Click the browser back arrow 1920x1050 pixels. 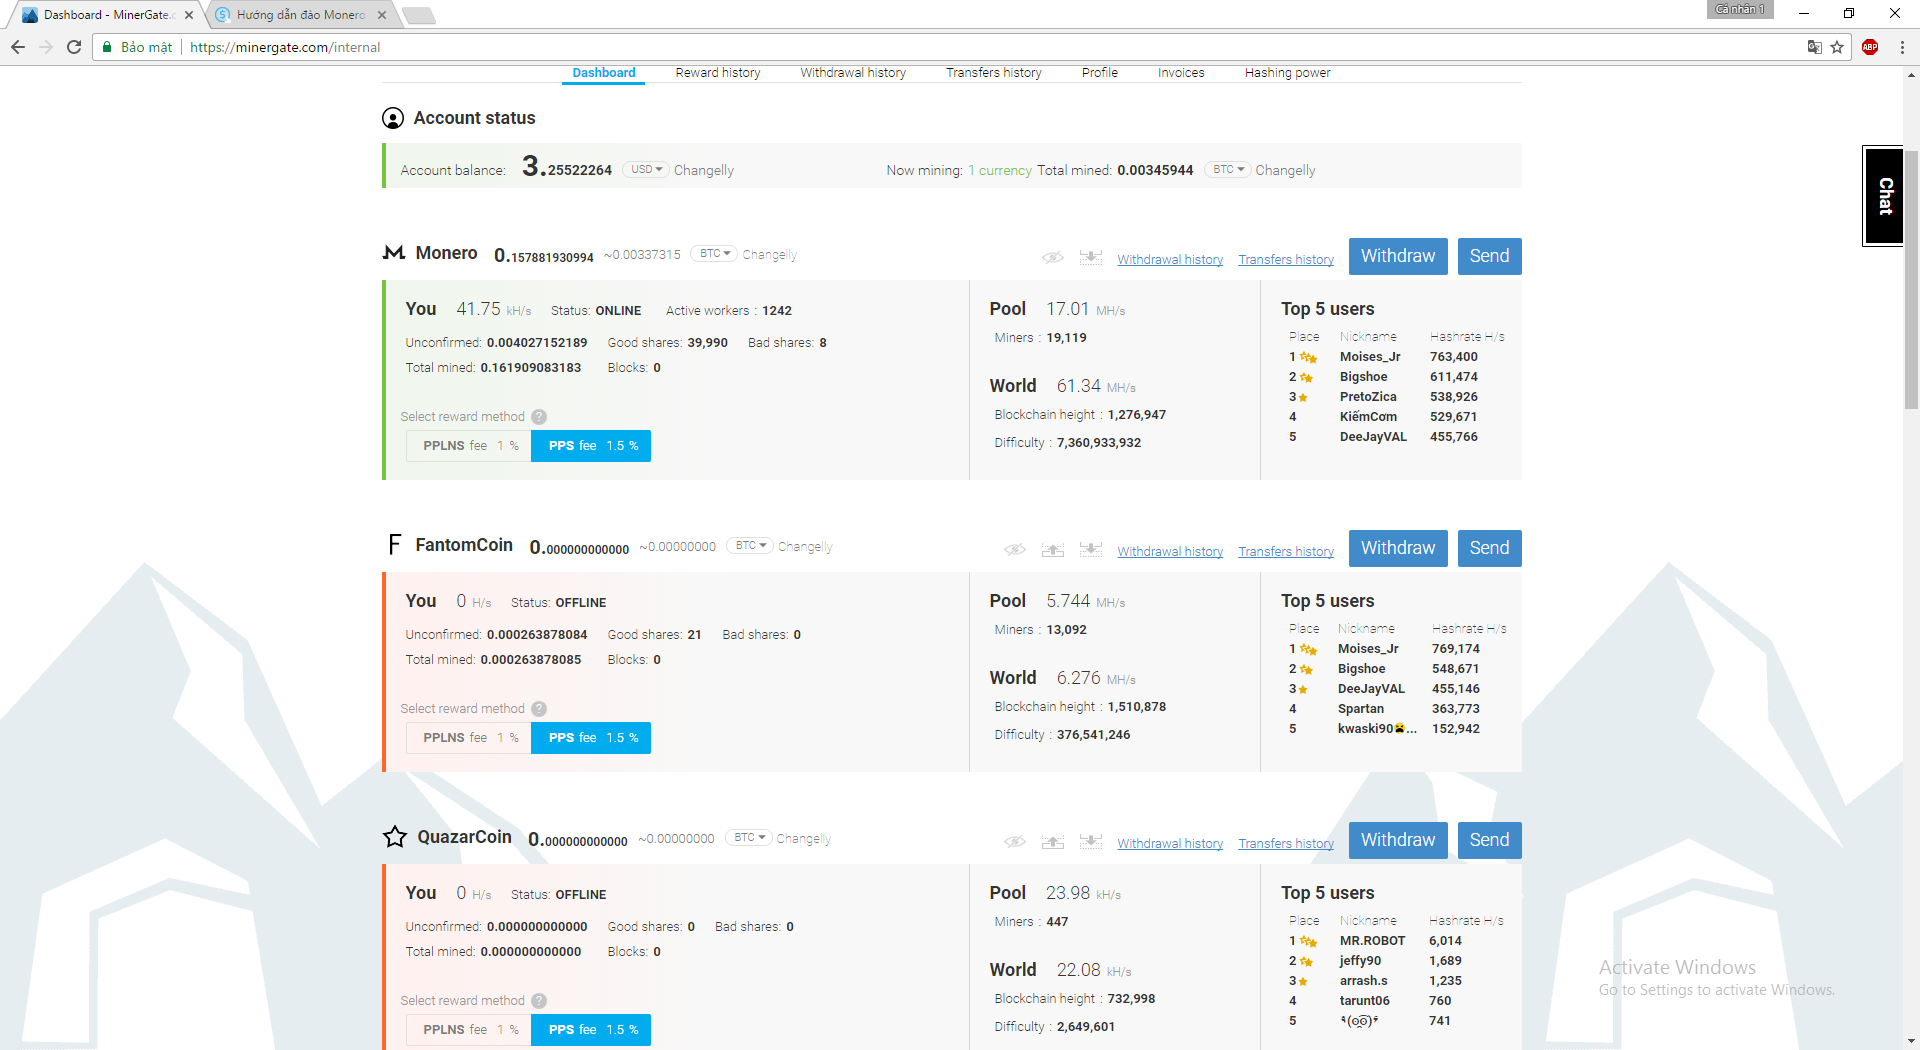18,47
